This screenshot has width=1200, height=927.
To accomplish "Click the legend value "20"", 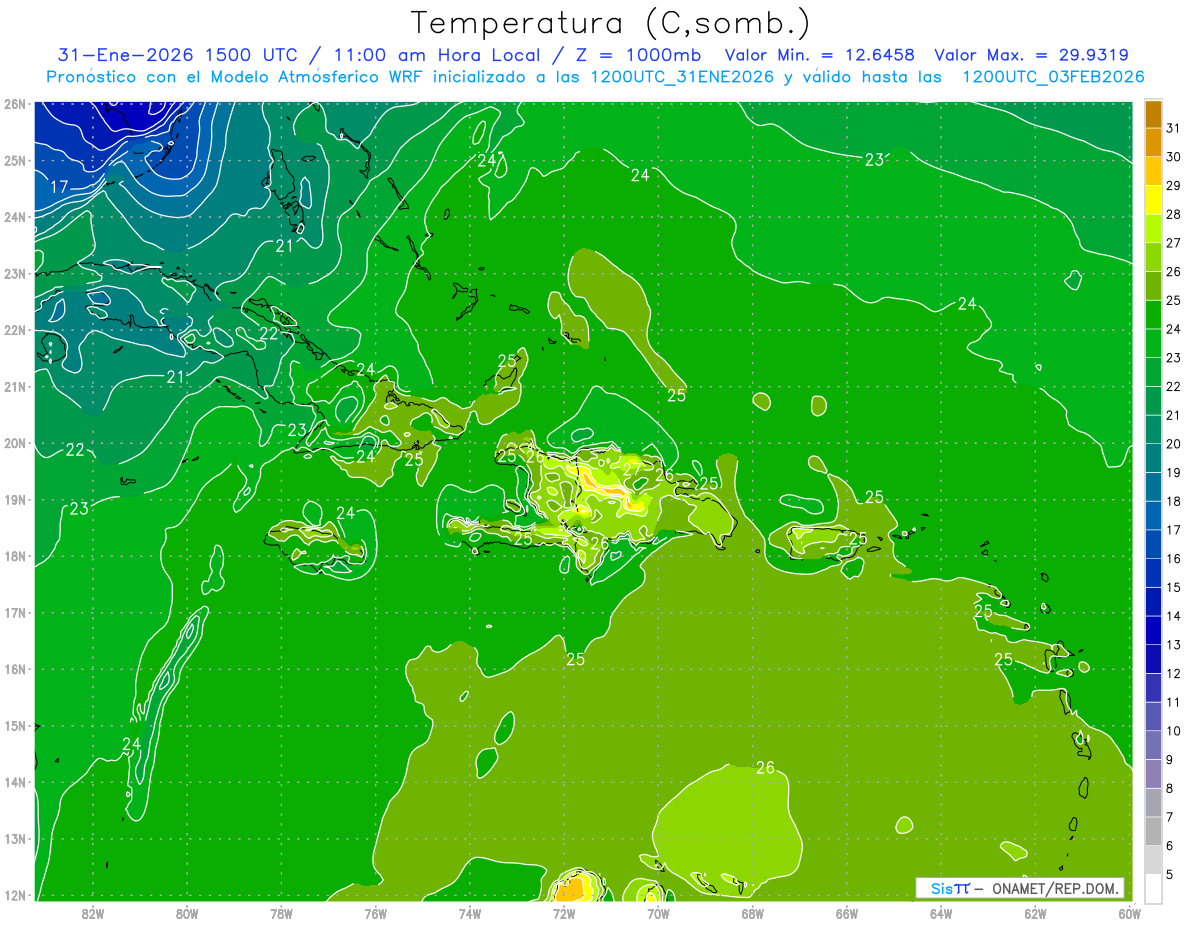I will pos(1174,444).
